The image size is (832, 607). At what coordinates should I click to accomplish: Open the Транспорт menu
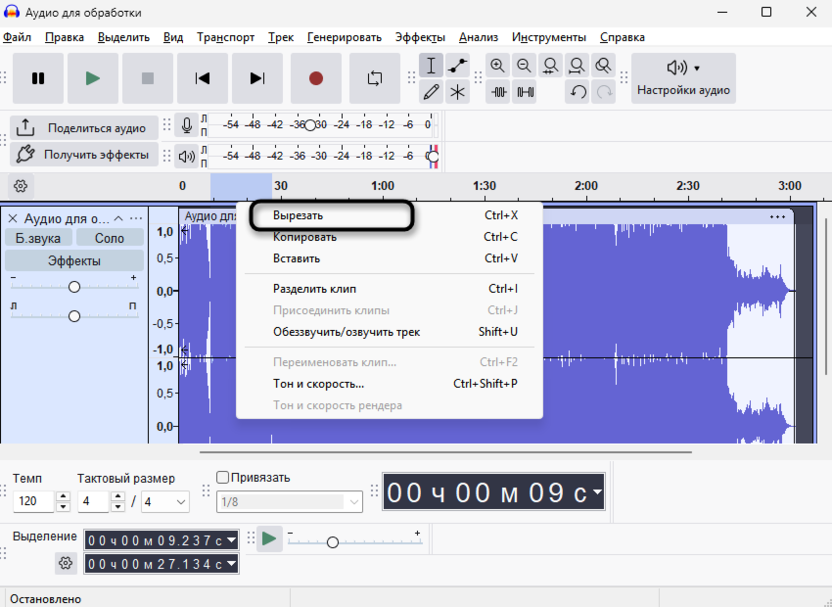pyautogui.click(x=225, y=37)
